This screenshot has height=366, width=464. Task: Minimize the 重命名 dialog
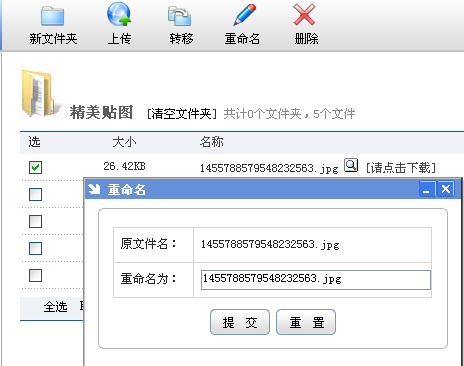coord(427,189)
